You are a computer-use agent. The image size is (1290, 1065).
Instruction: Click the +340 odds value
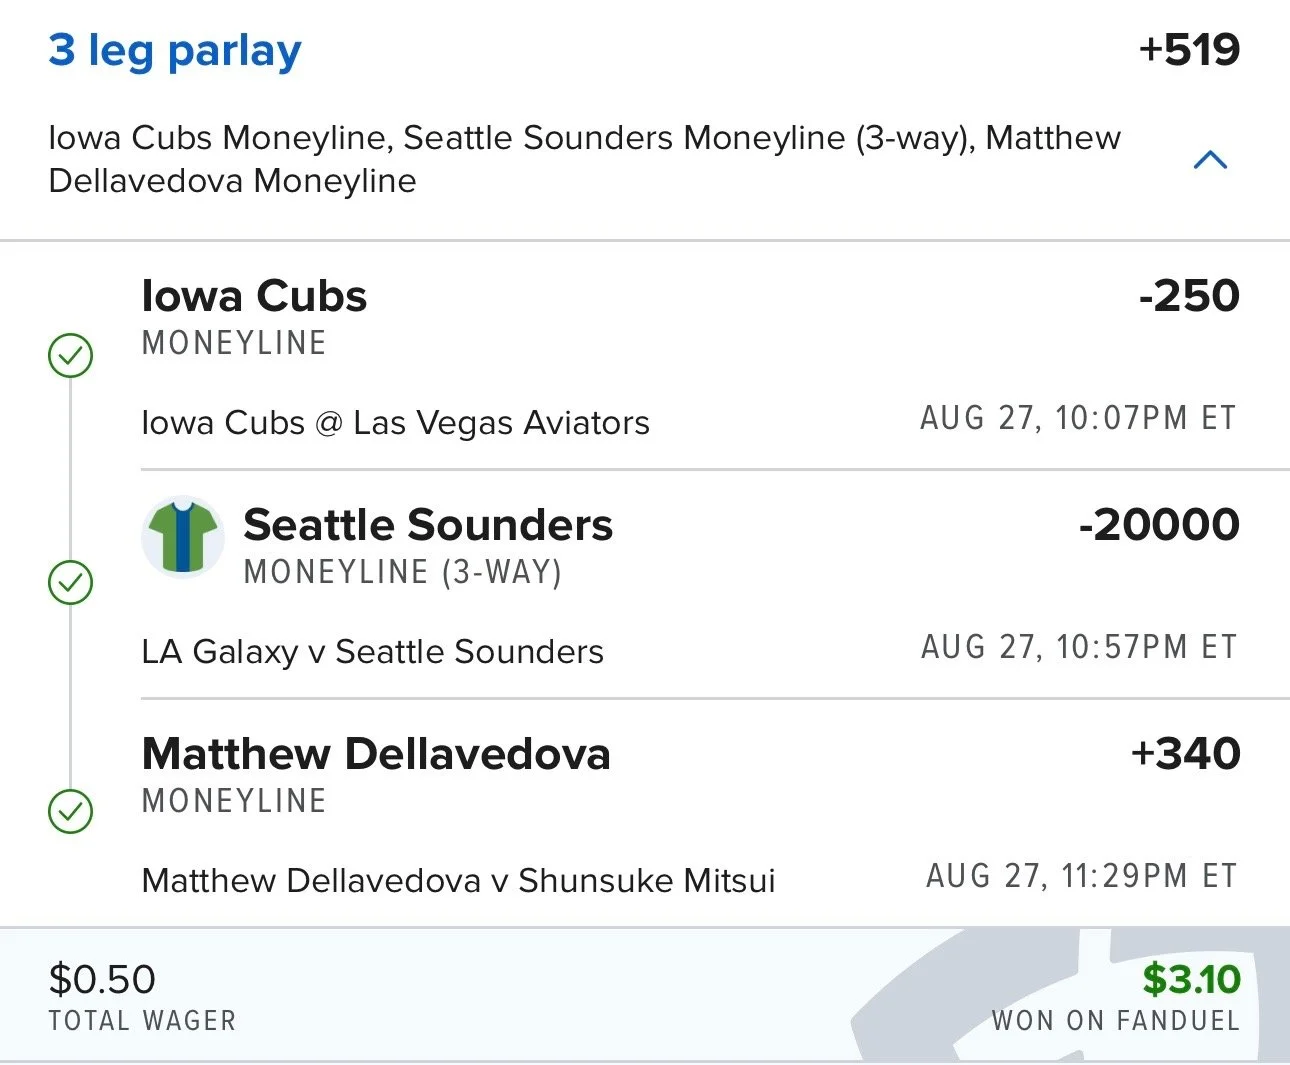tap(1185, 755)
